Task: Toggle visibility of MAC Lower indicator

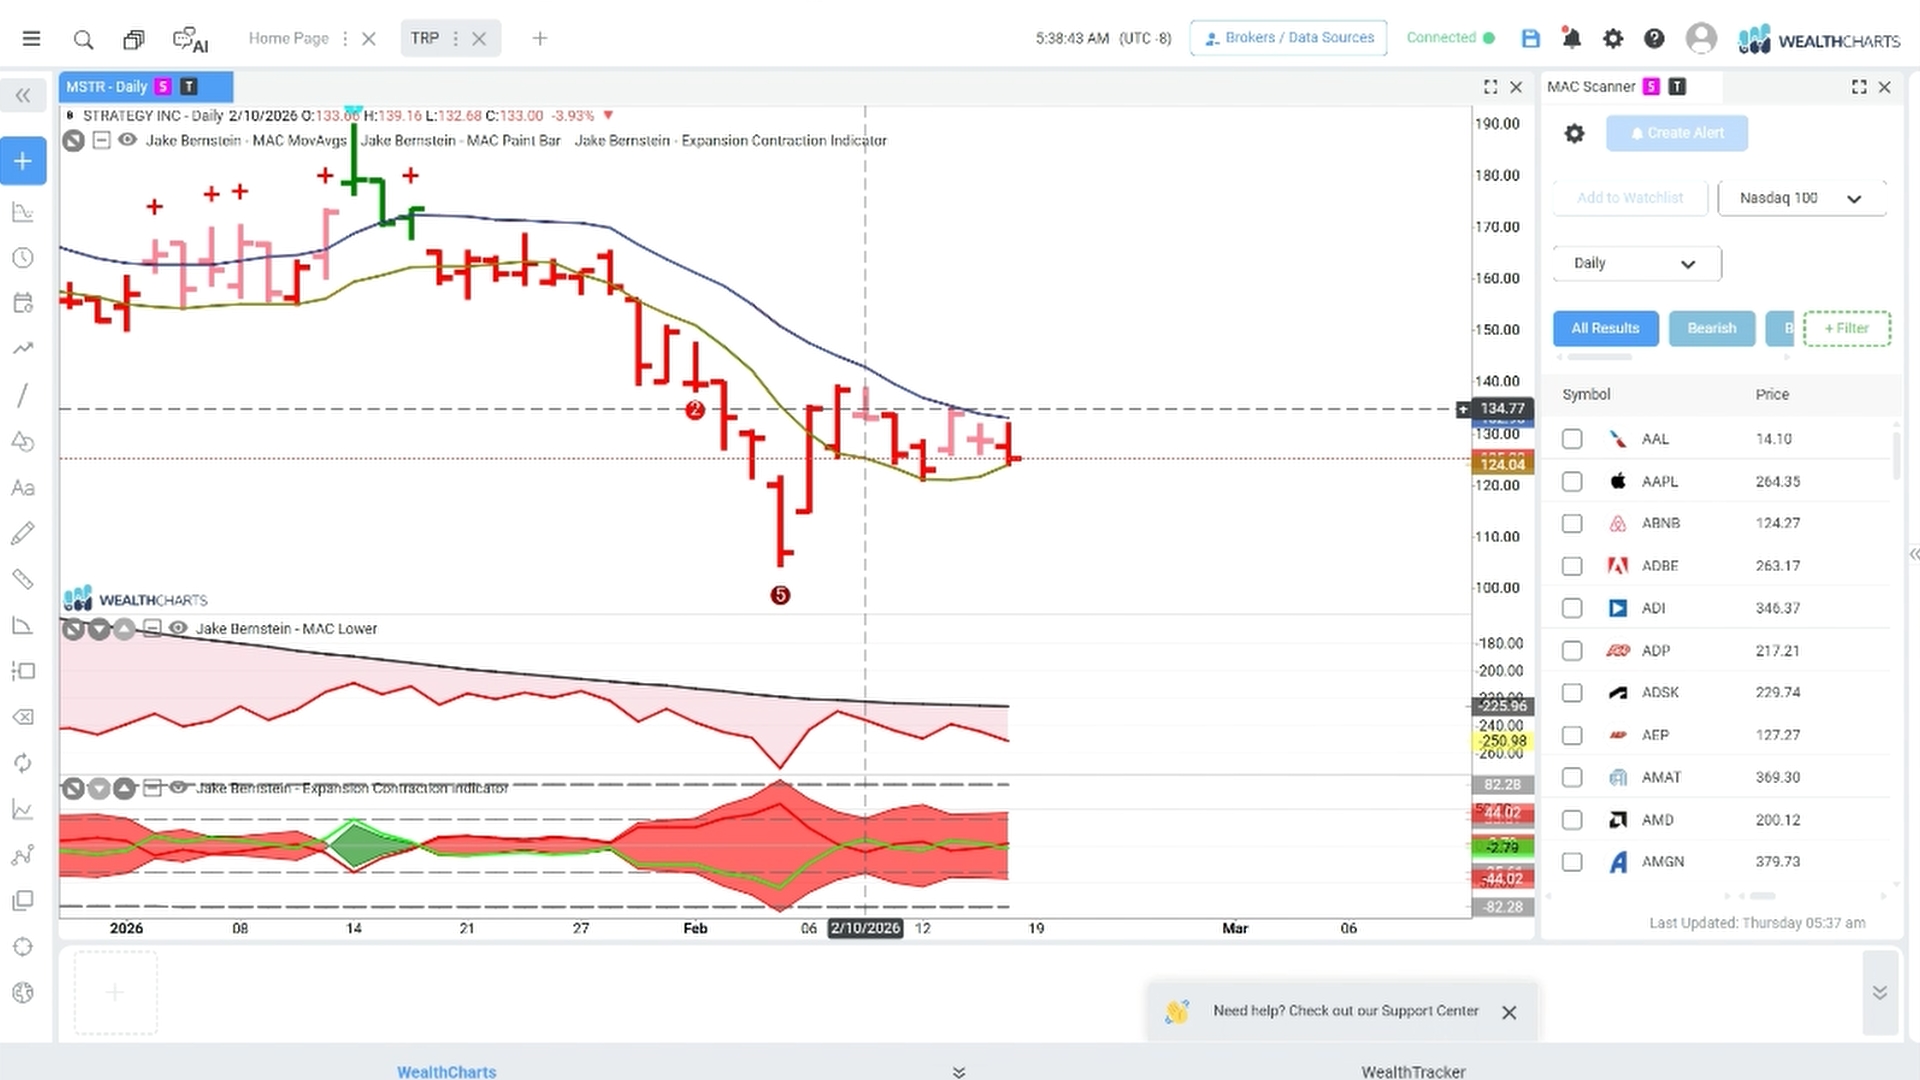Action: pyautogui.click(x=178, y=628)
